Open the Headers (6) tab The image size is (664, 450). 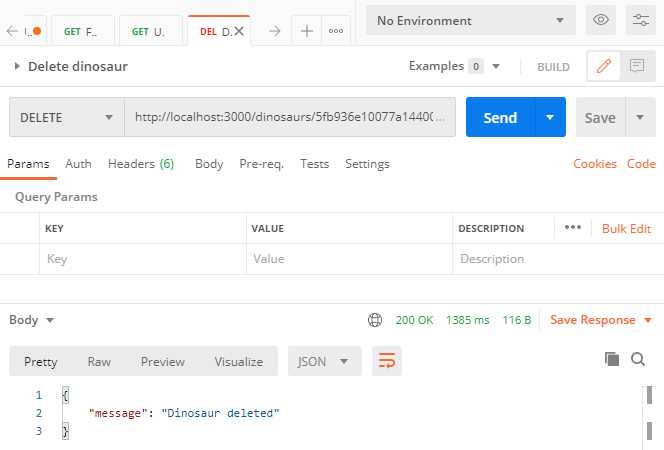point(141,164)
